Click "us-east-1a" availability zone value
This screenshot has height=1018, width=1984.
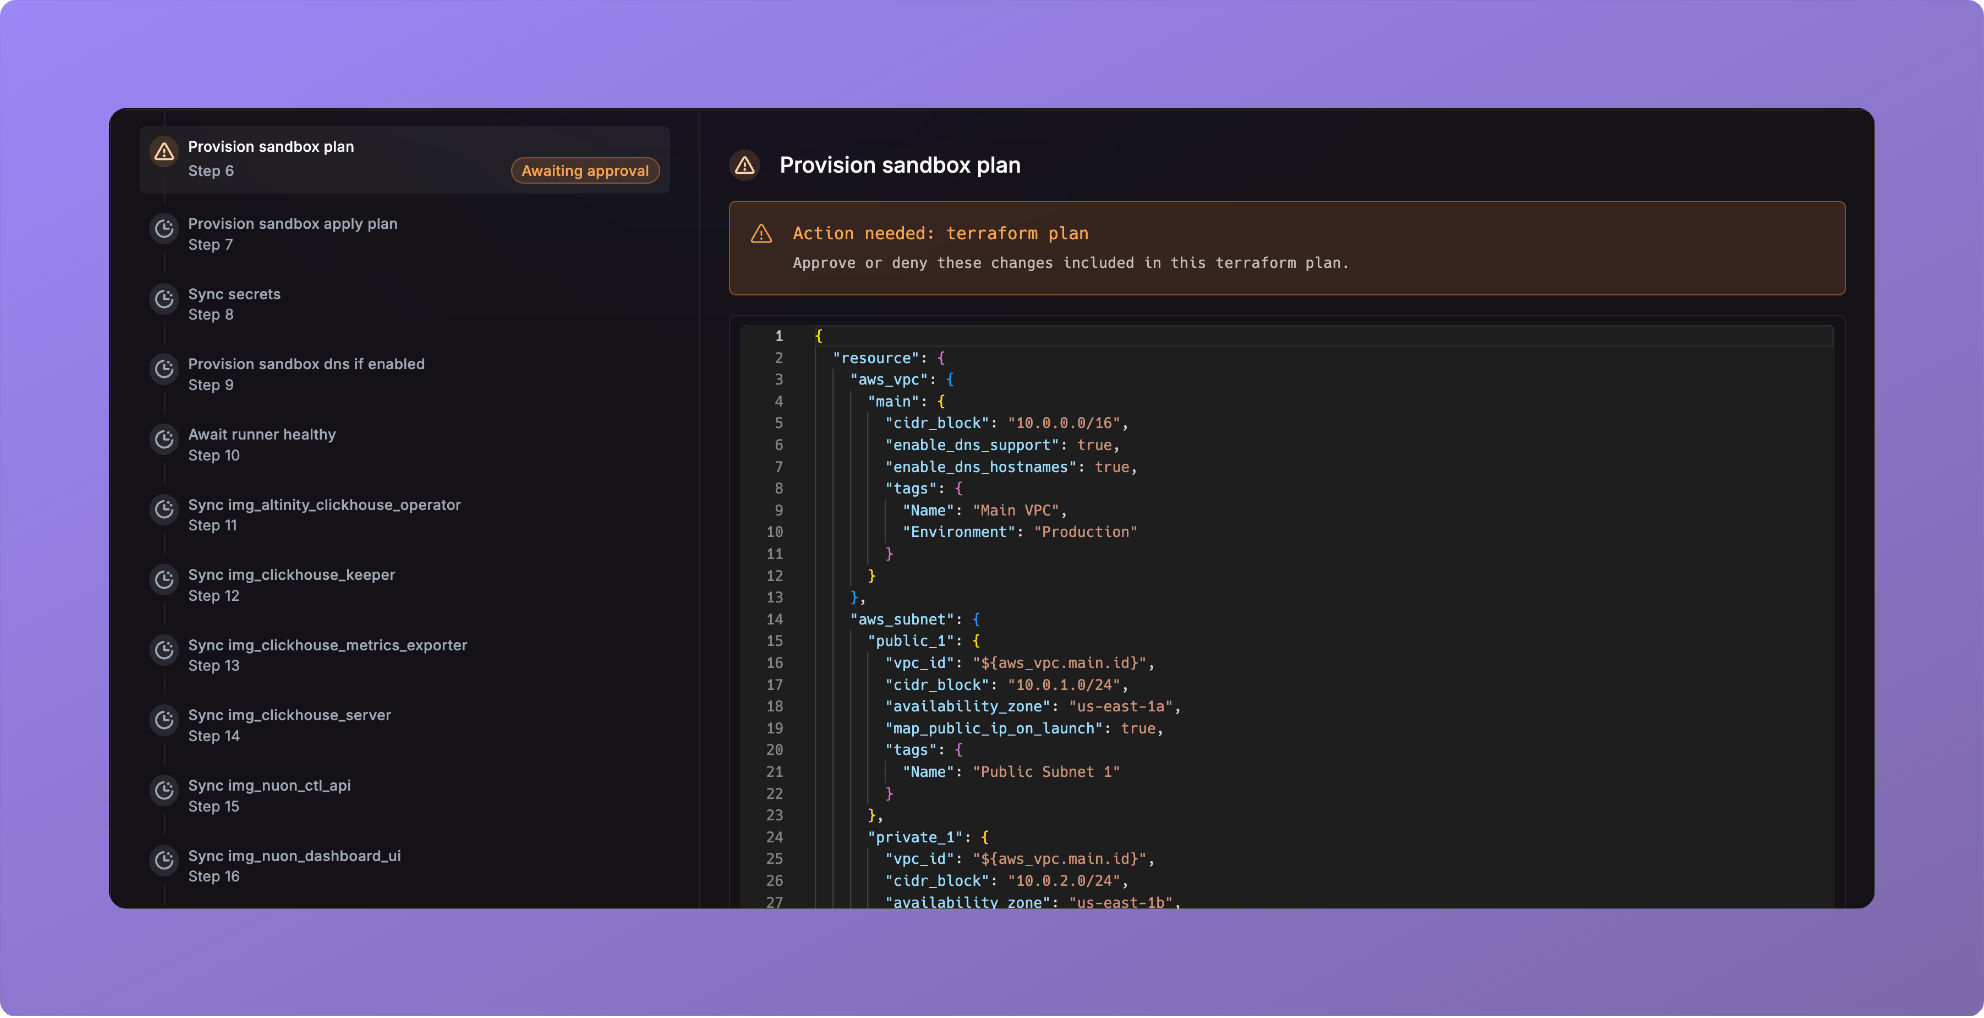tap(1120, 707)
